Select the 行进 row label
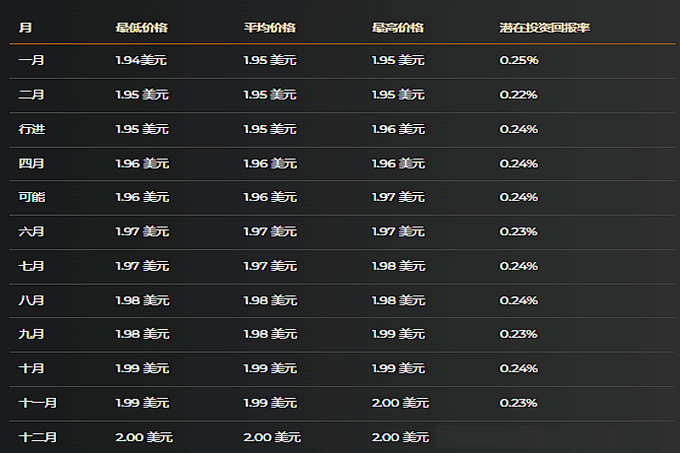The width and height of the screenshot is (680, 453). click(31, 129)
